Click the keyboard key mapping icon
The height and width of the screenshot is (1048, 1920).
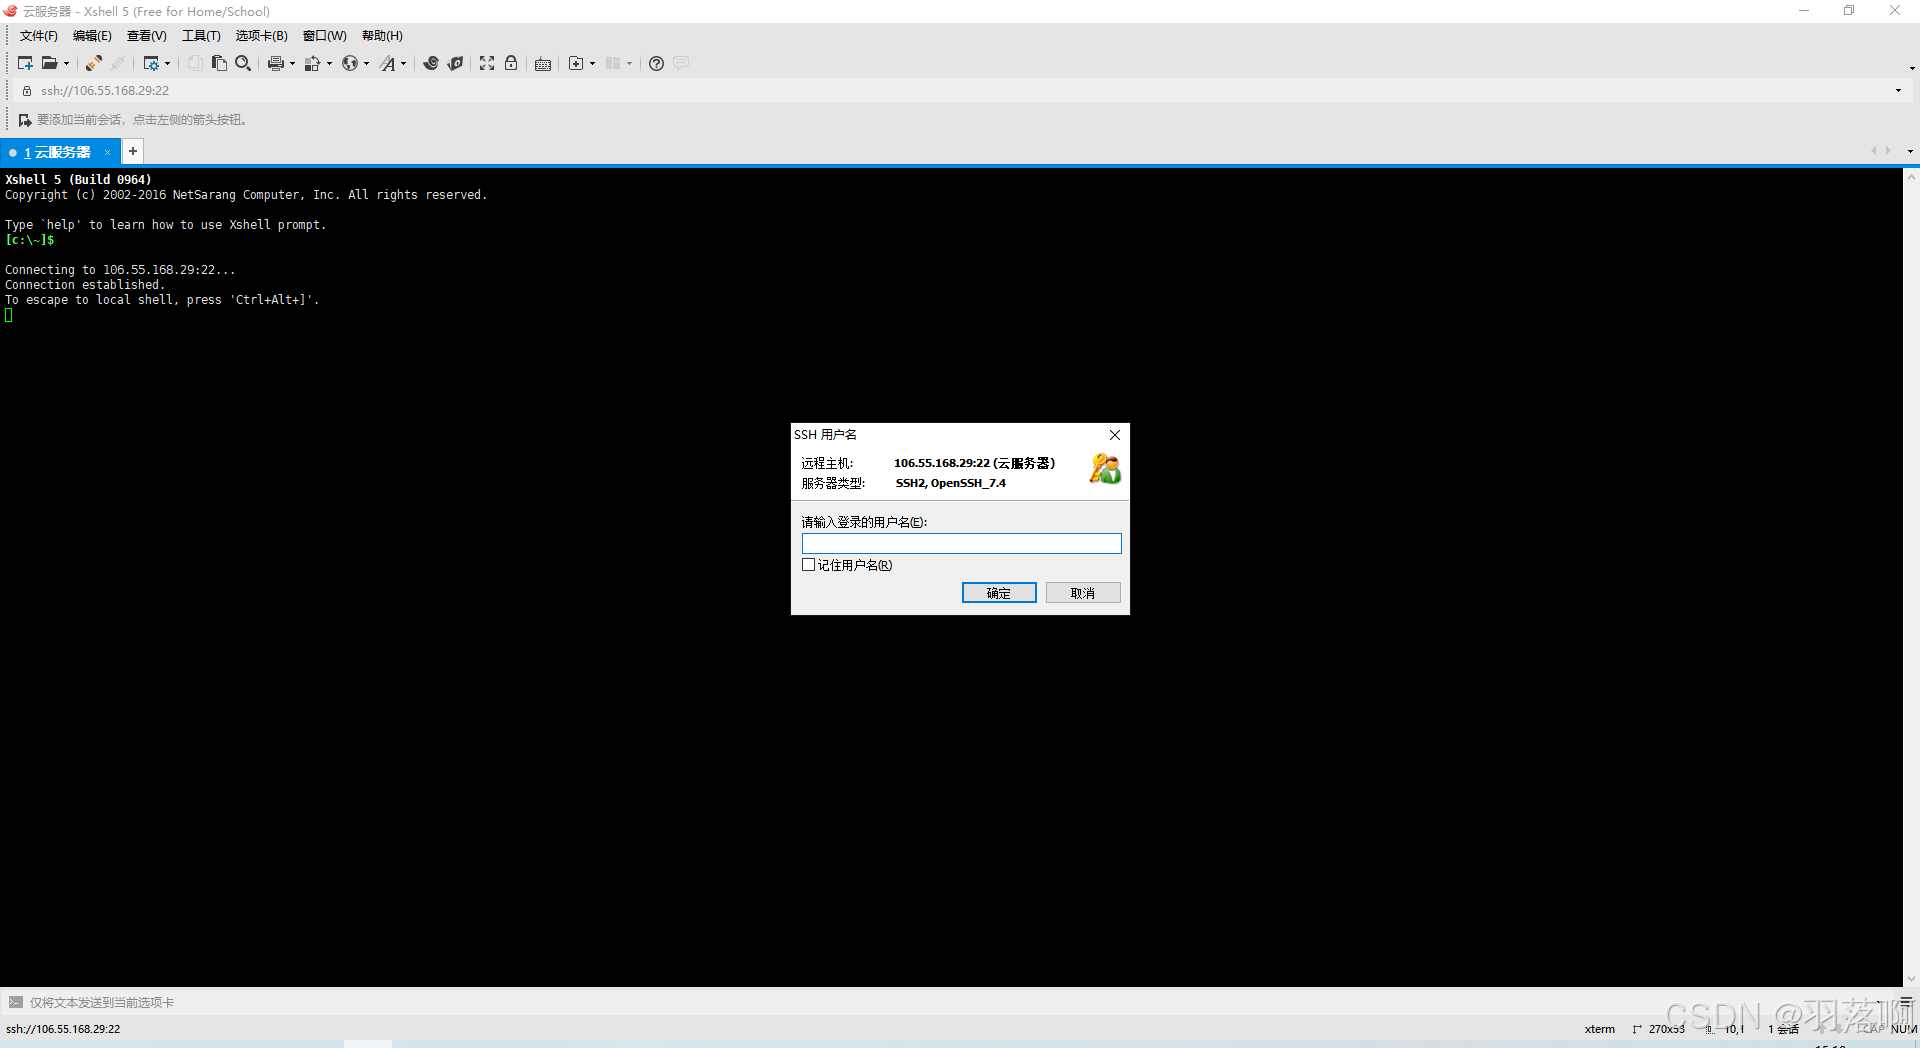pos(543,63)
